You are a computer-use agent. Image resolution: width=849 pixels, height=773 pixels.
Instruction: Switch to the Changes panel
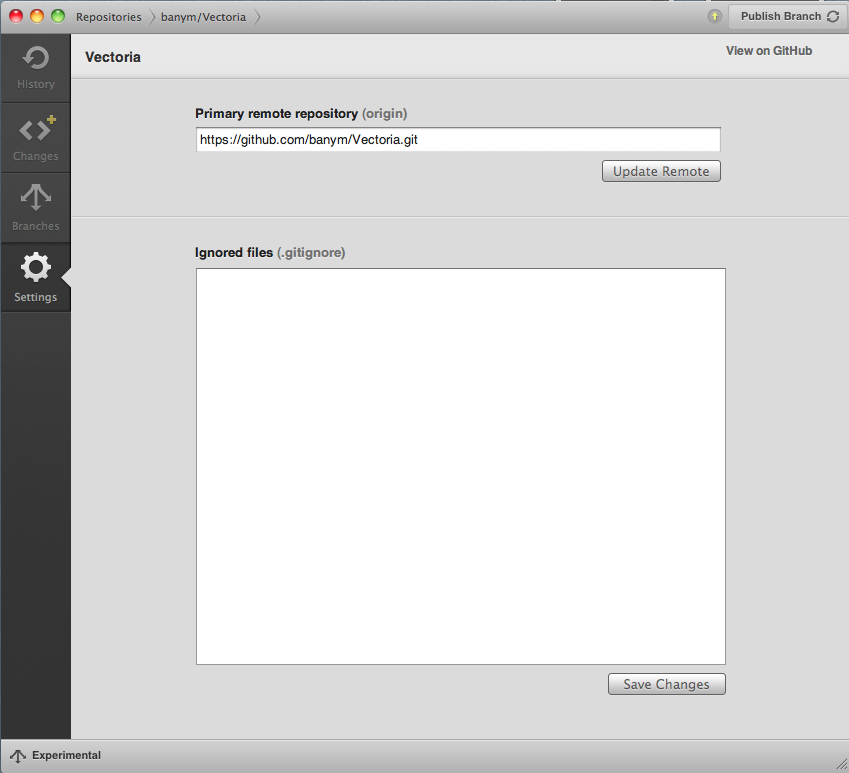pyautogui.click(x=35, y=138)
